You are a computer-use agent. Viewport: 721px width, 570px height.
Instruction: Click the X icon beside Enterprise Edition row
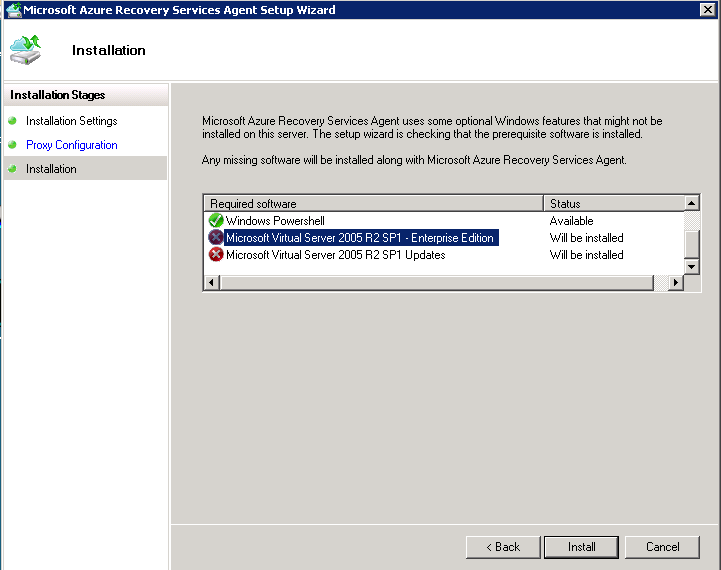(216, 238)
